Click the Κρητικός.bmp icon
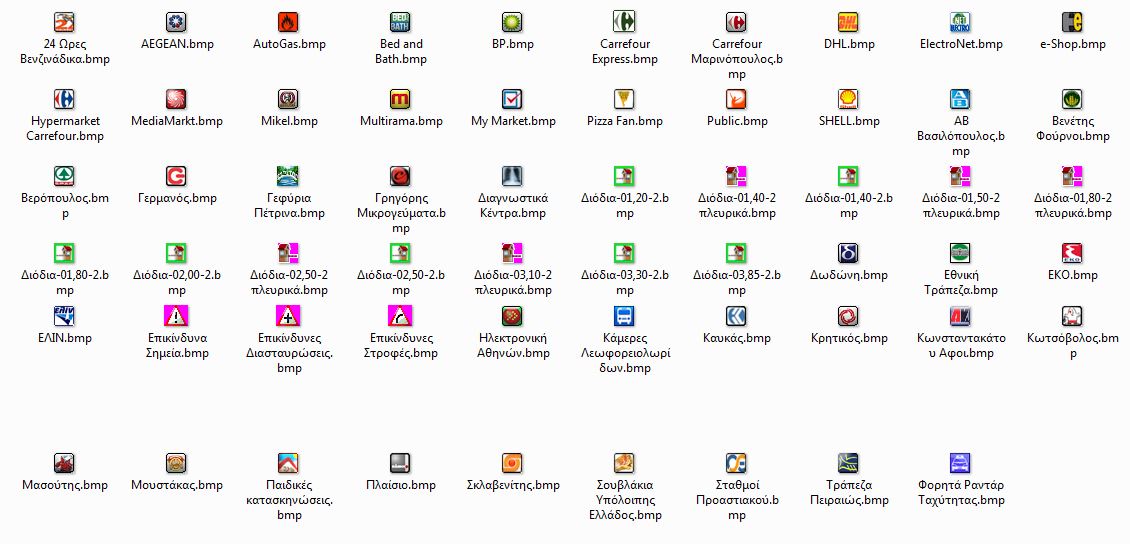Image resolution: width=1130 pixels, height=544 pixels. pyautogui.click(x=848, y=316)
